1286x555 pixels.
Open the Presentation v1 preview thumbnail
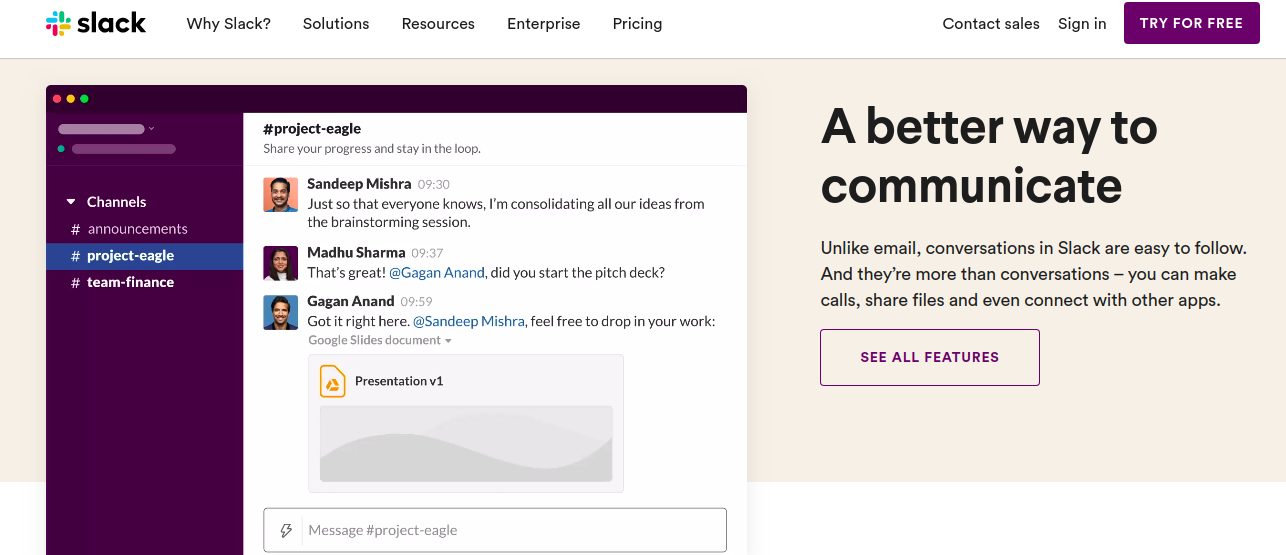tap(466, 443)
